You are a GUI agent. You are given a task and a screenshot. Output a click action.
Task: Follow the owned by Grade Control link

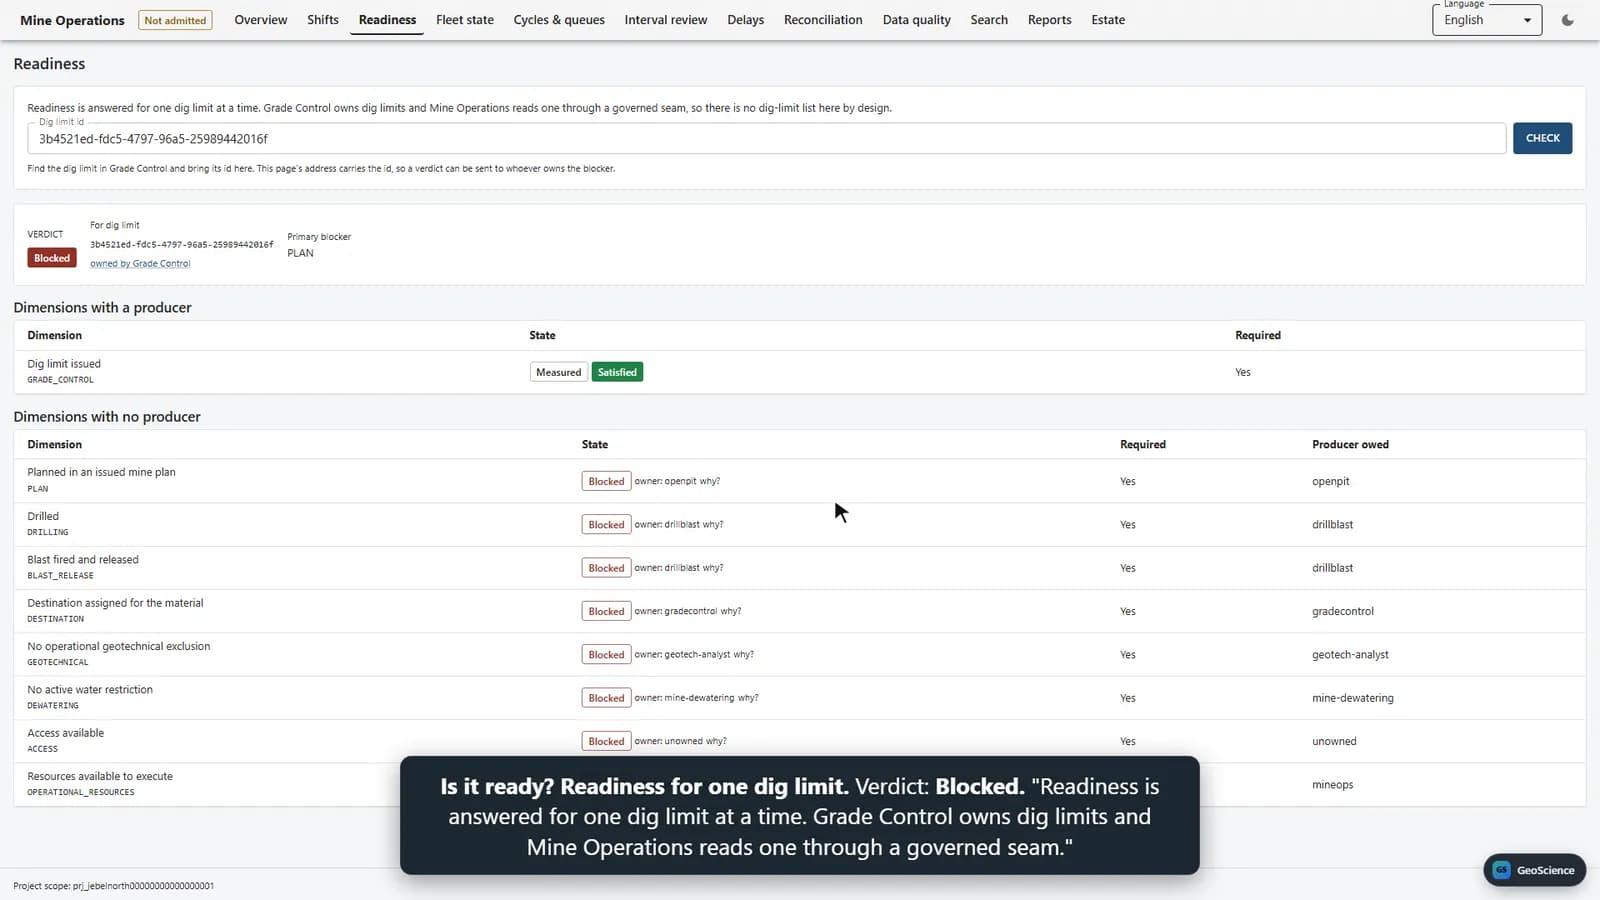[140, 264]
